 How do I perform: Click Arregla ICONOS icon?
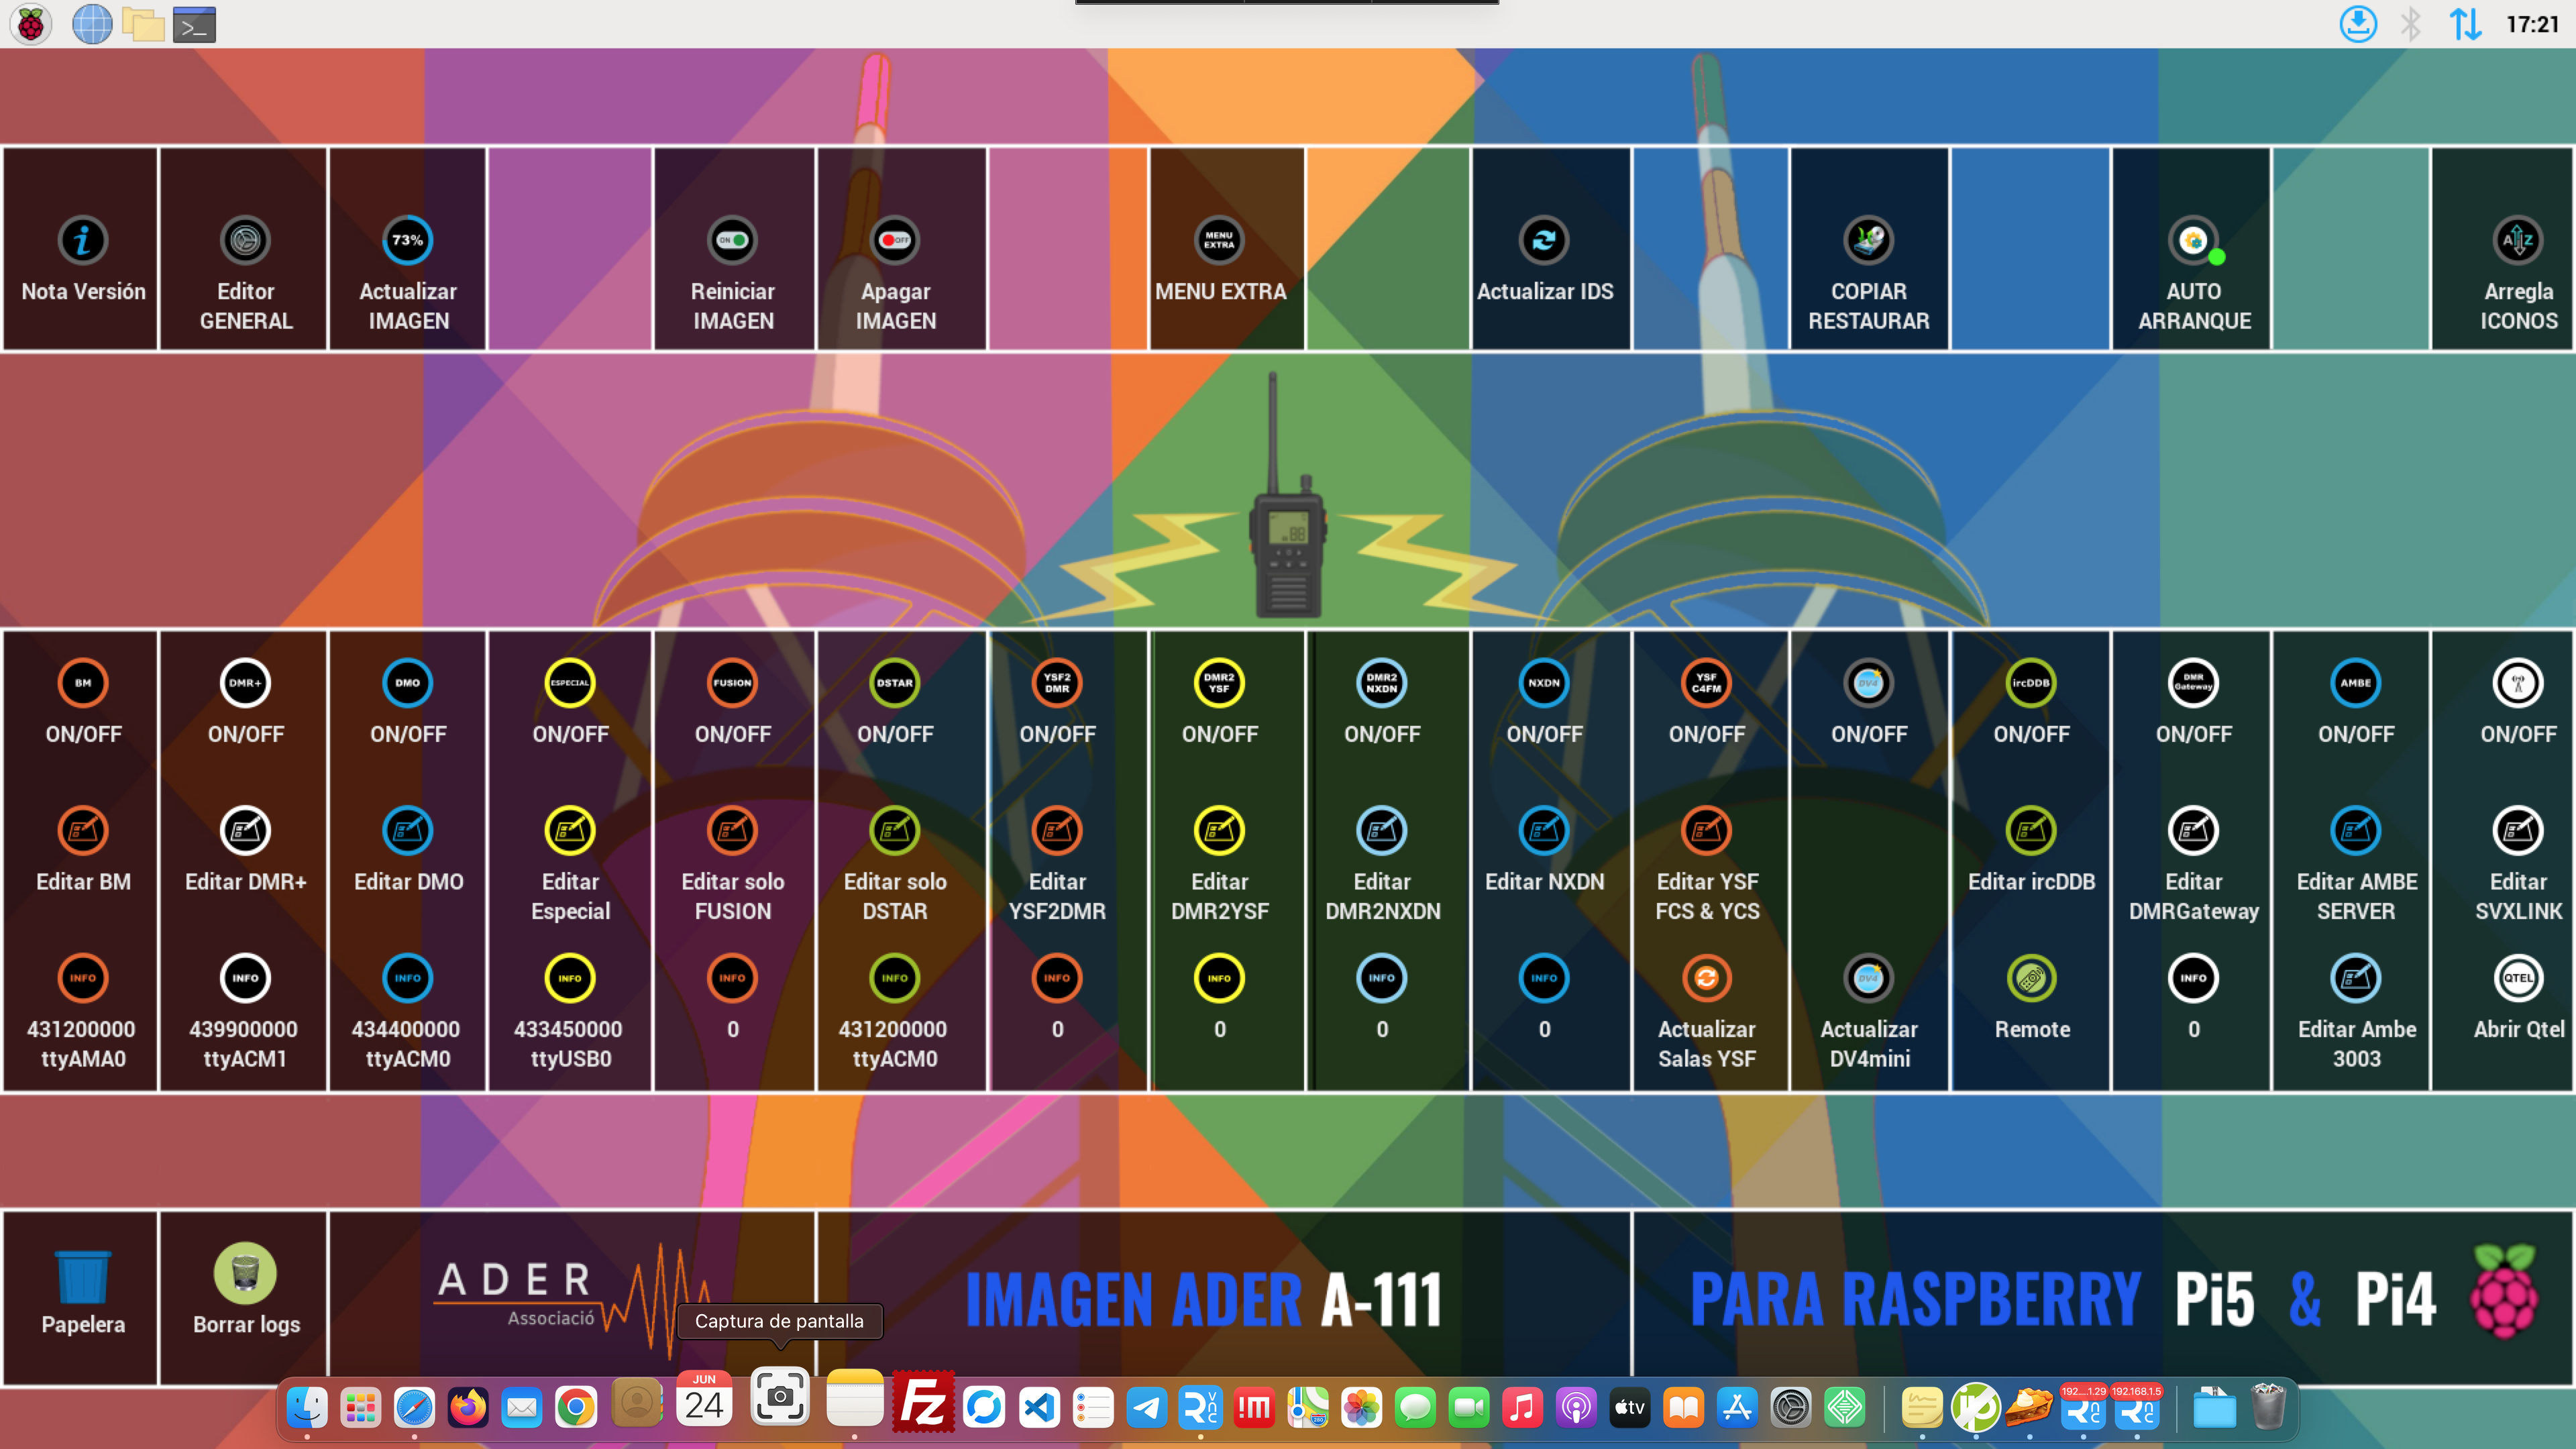point(2517,240)
